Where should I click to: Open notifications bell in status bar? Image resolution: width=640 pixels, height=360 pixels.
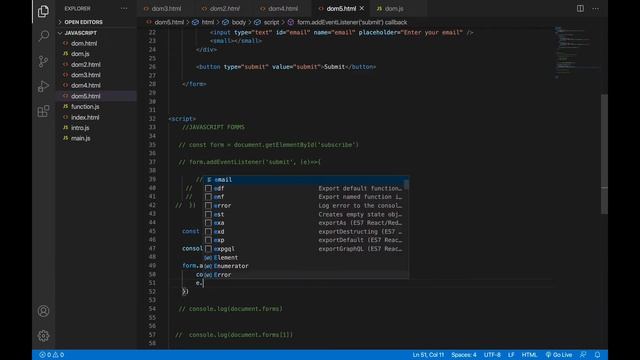click(598, 355)
